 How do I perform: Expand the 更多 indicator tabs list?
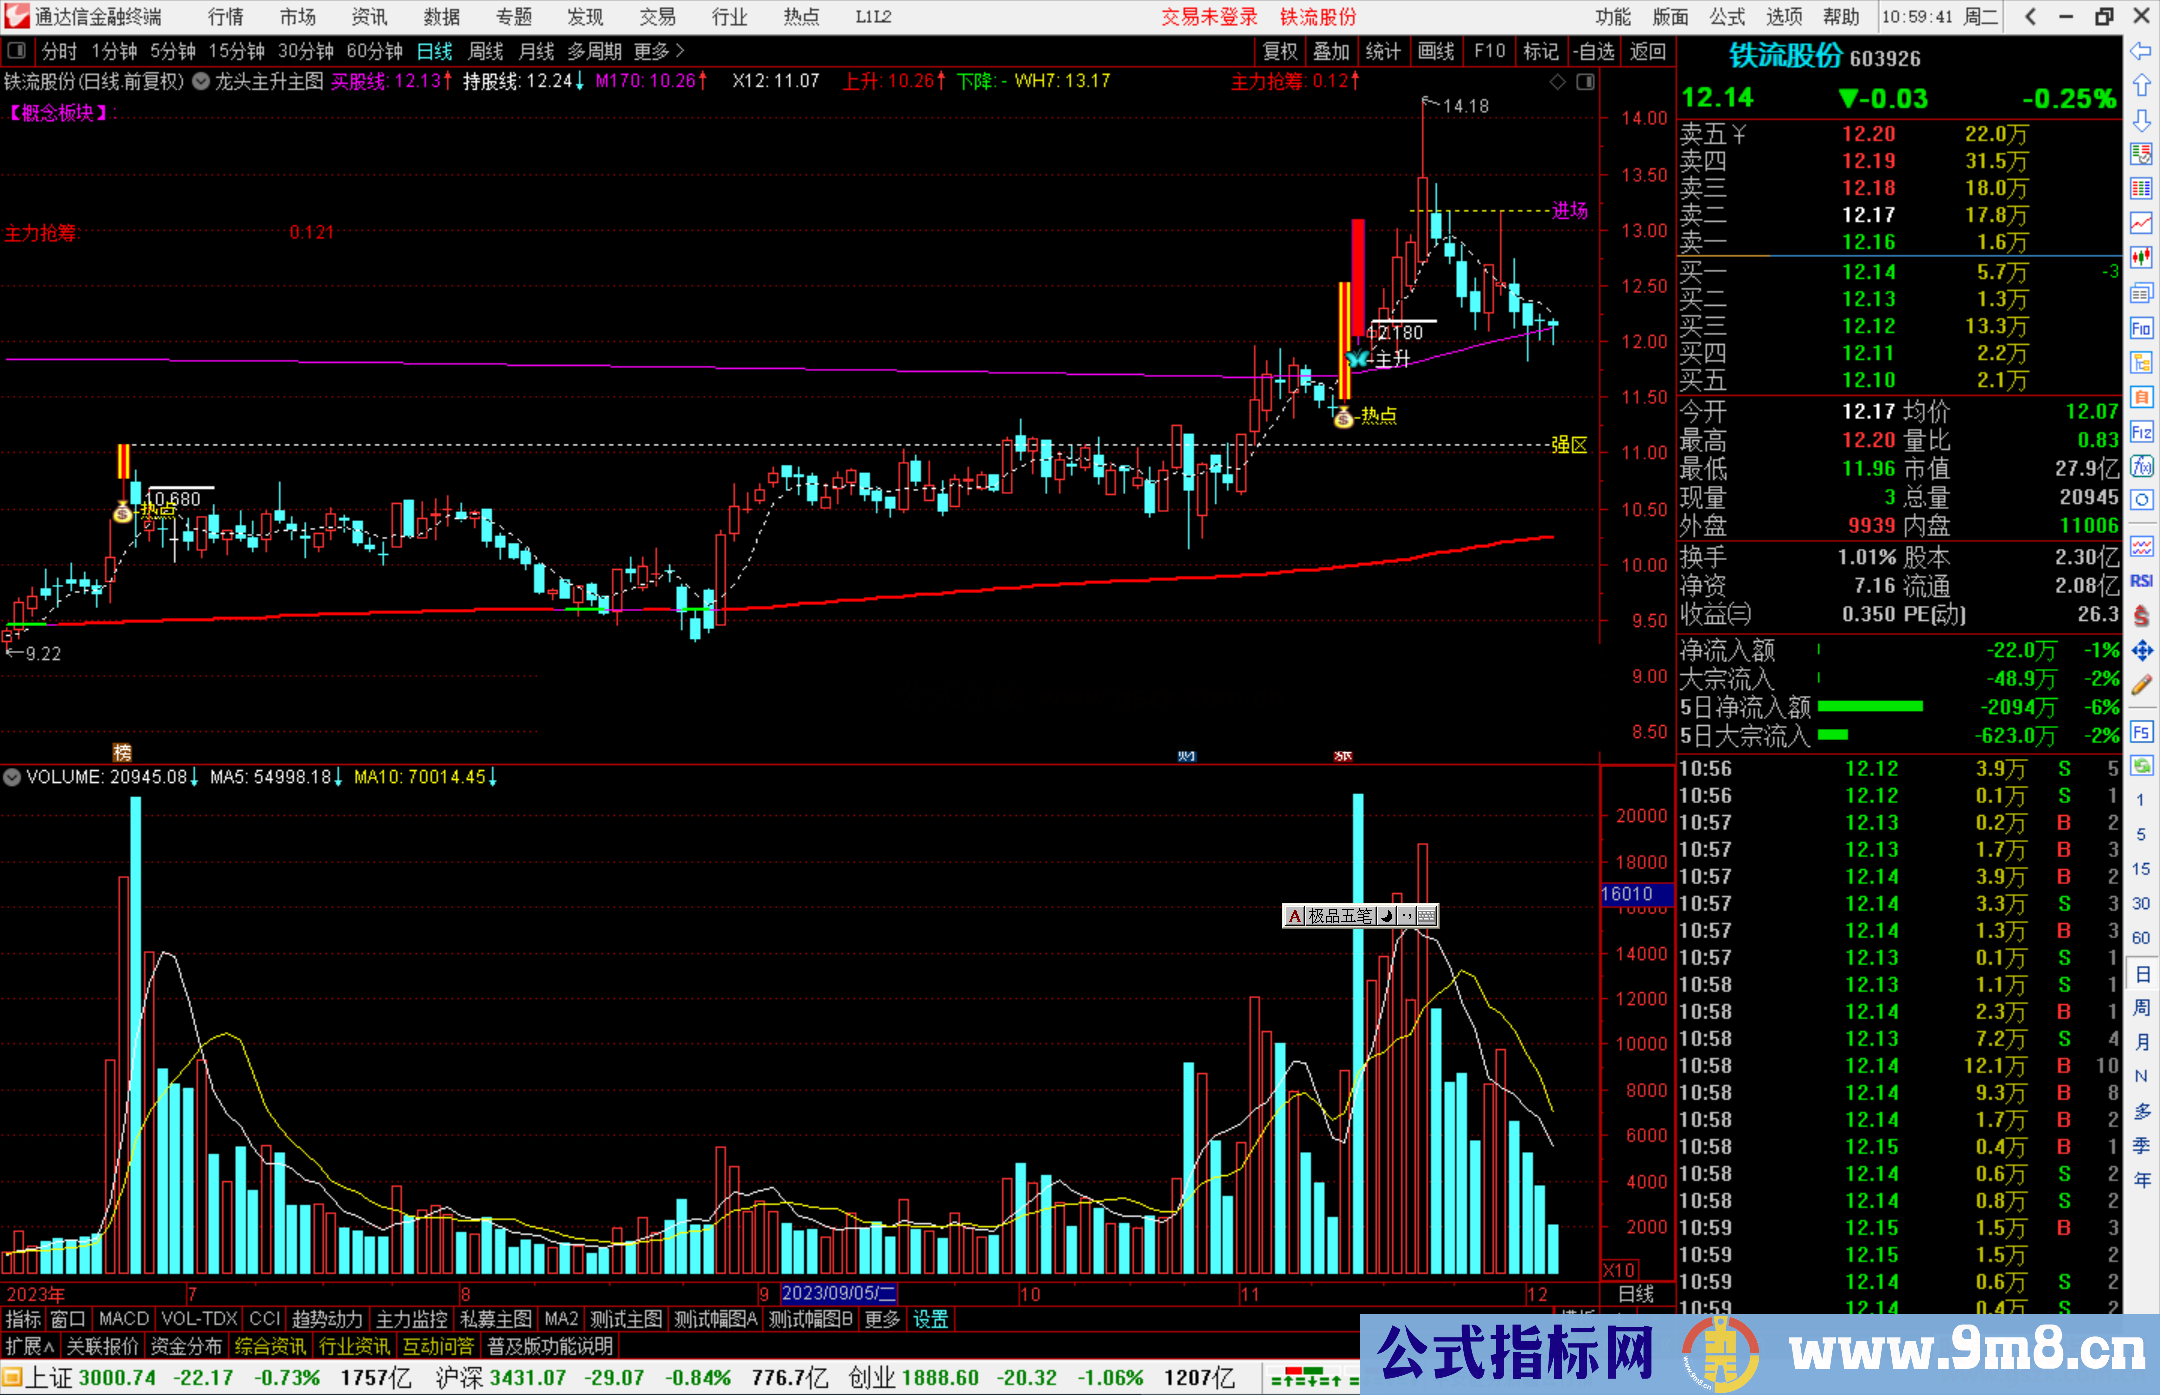(x=882, y=1319)
